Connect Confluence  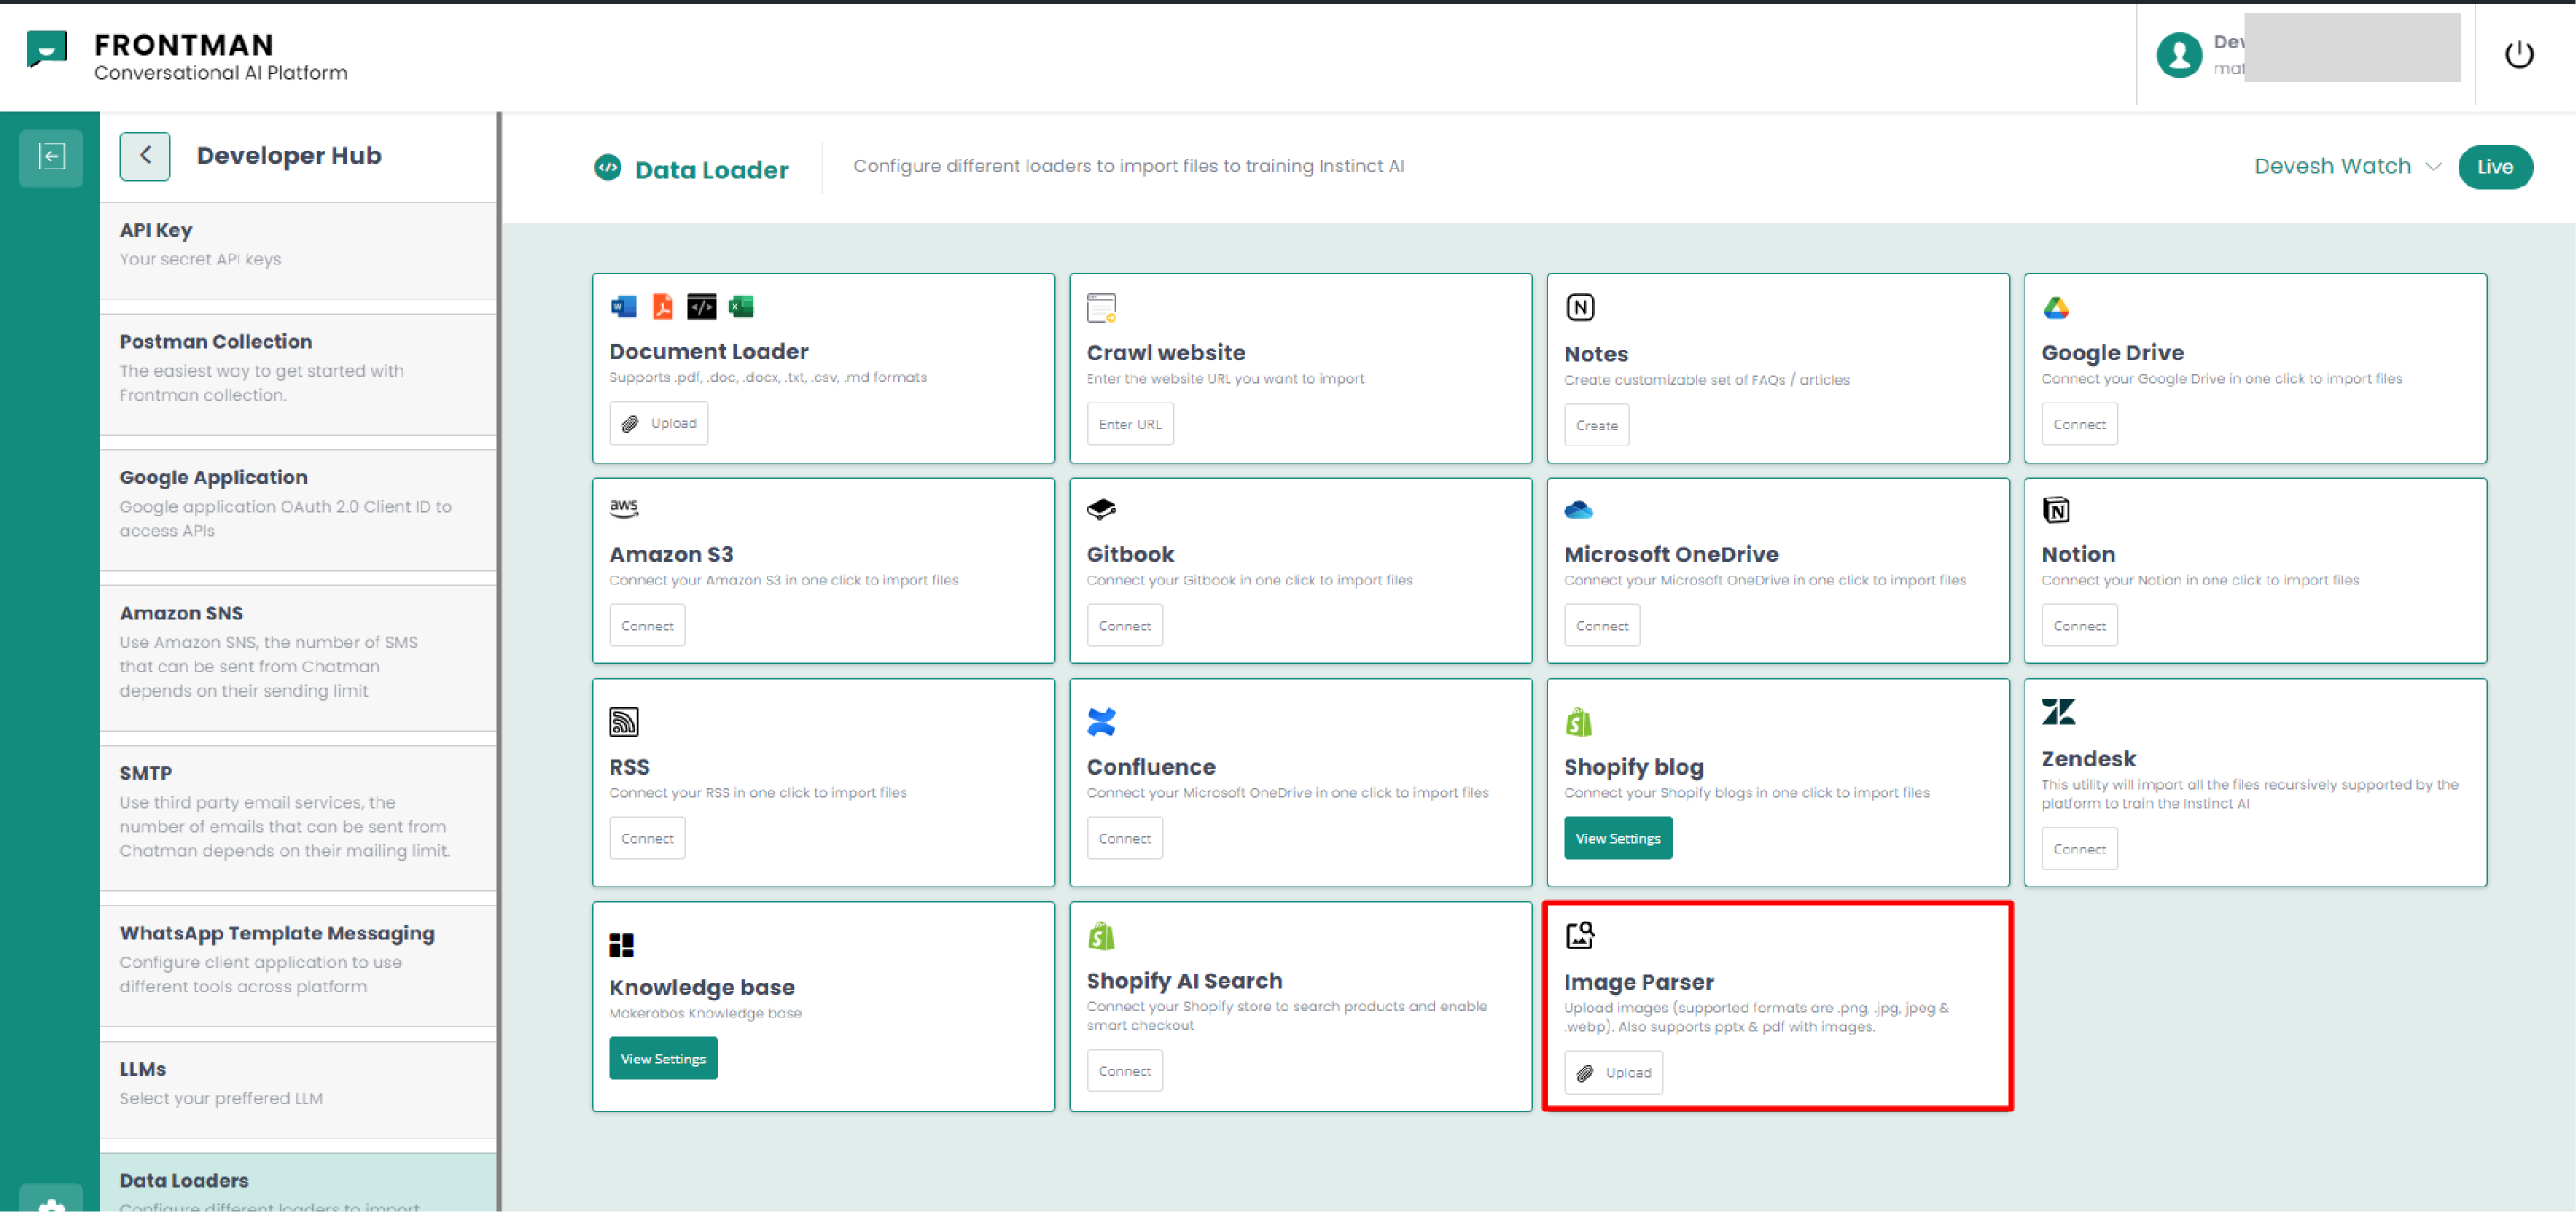[x=1124, y=838]
